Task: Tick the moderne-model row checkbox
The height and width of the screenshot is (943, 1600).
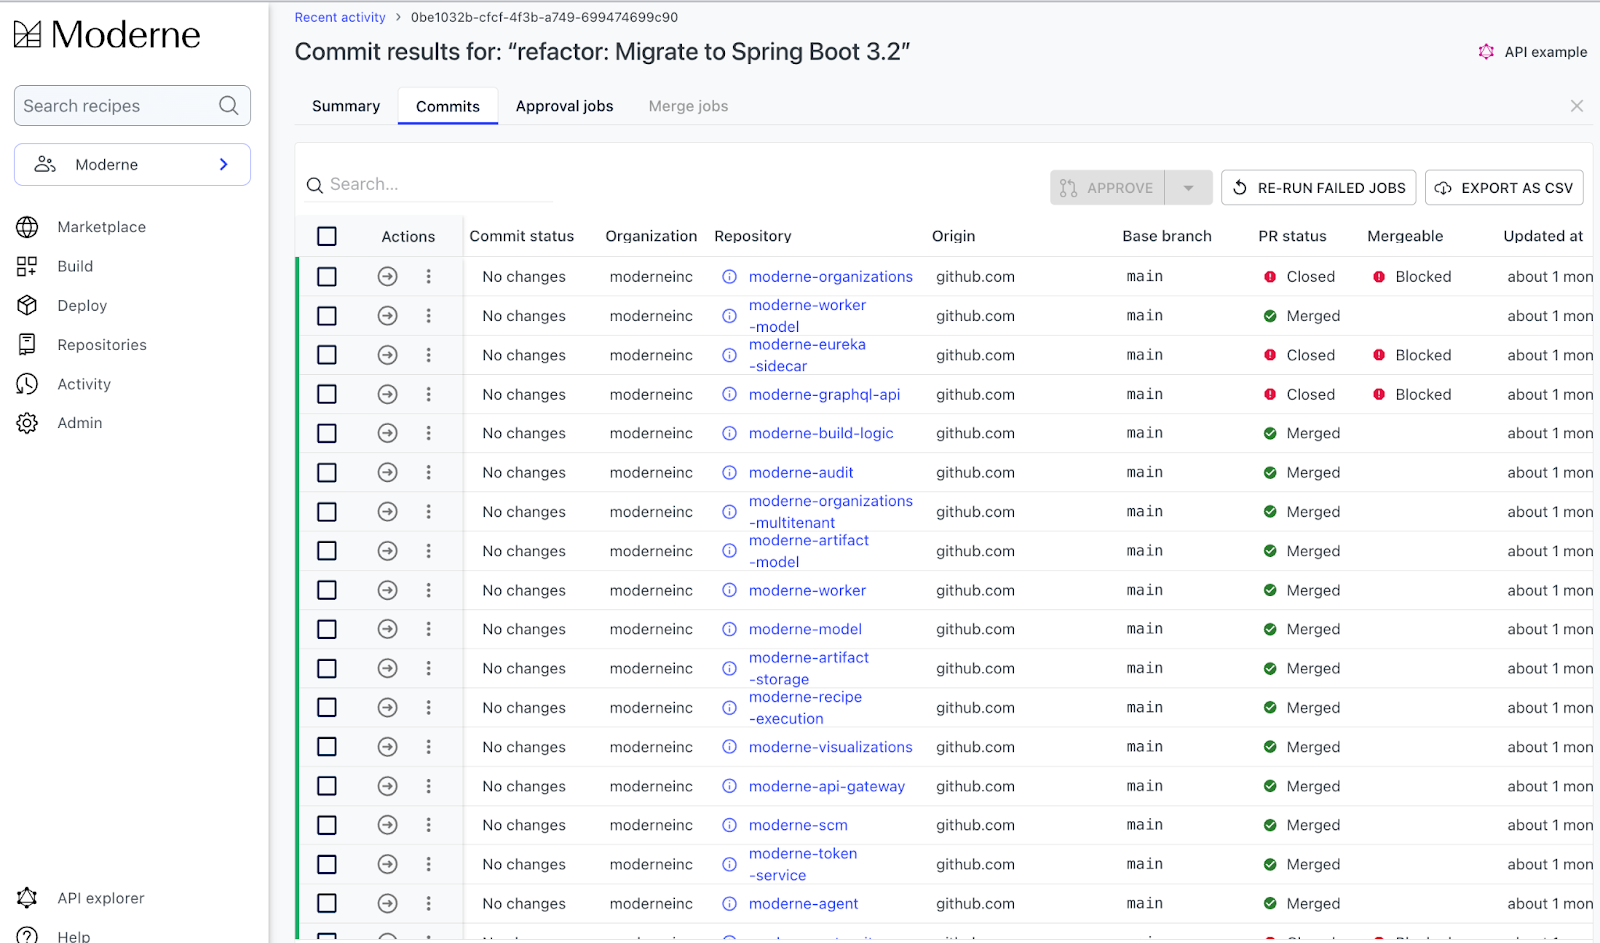Action: pos(327,629)
